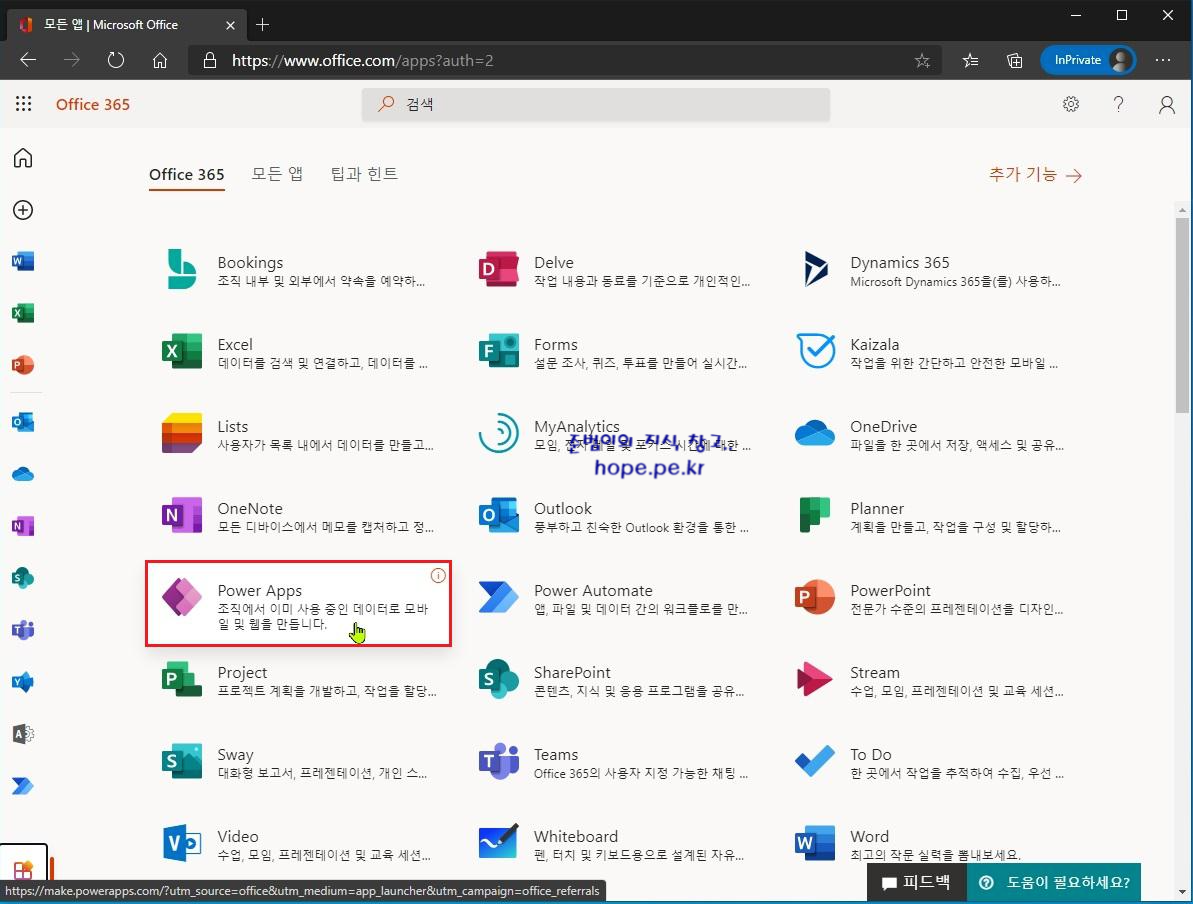Launch the Stream app icon
The image size is (1193, 904).
coord(814,679)
